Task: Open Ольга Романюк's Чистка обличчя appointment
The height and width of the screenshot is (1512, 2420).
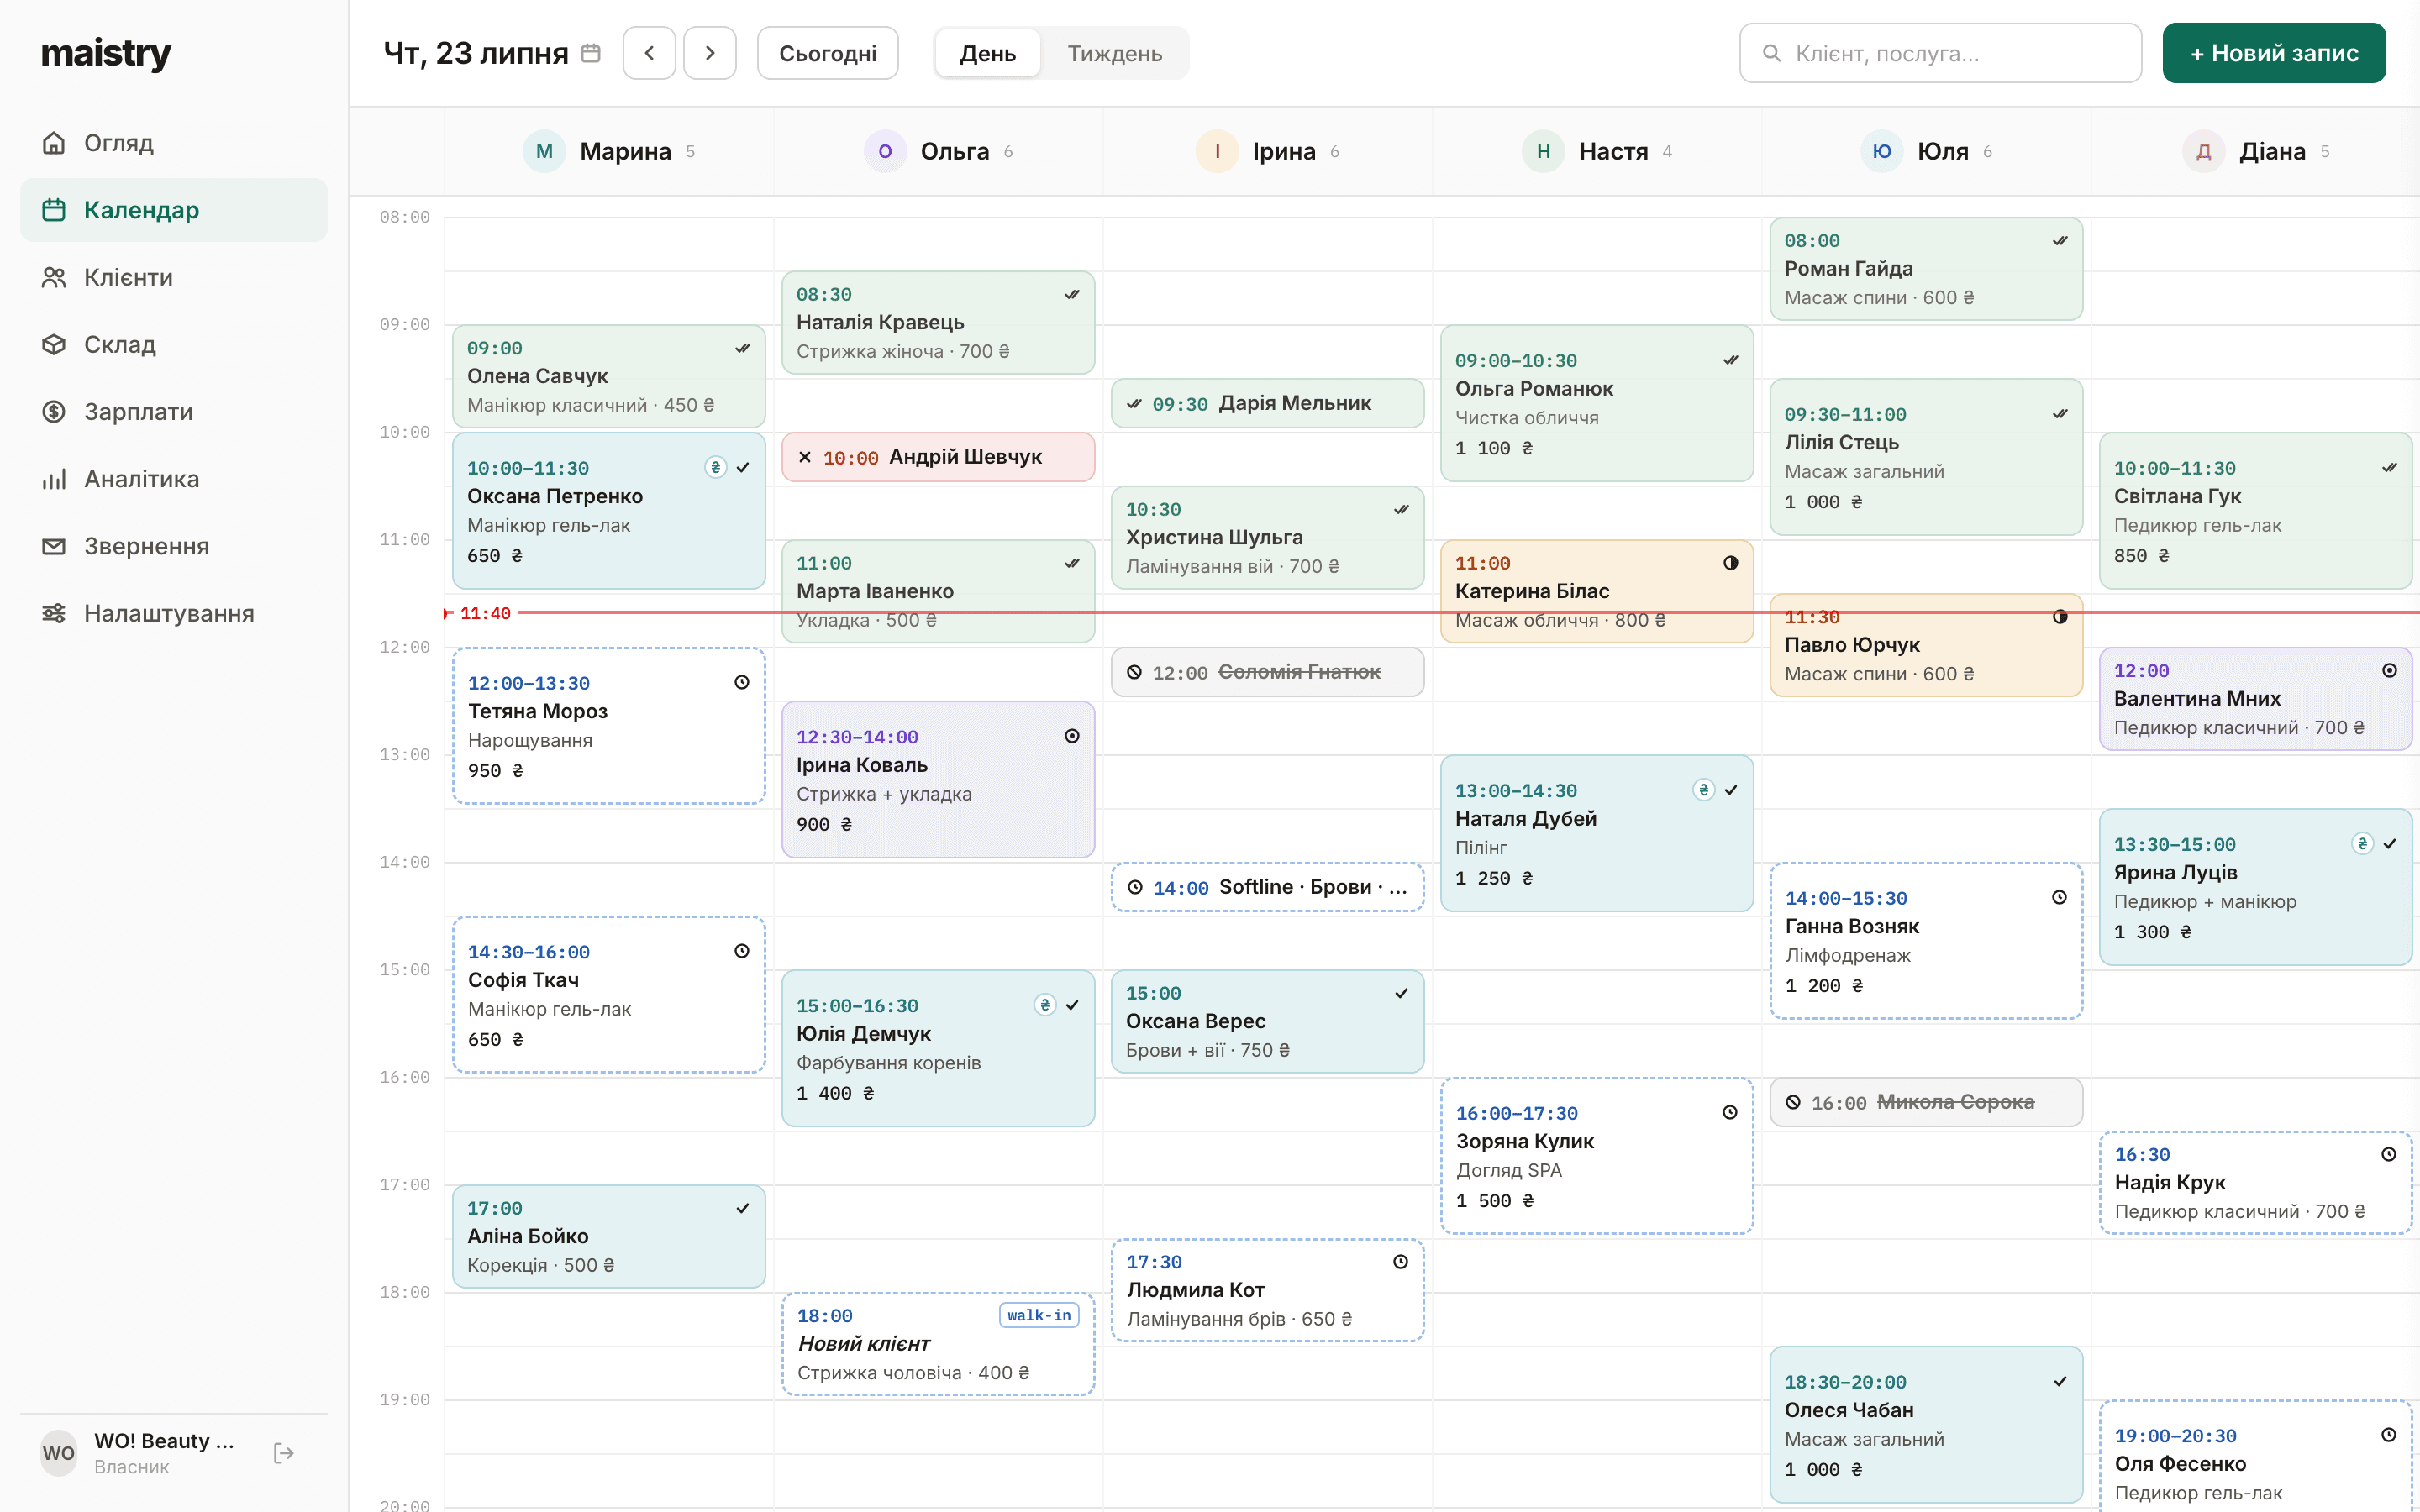Action: (1597, 403)
